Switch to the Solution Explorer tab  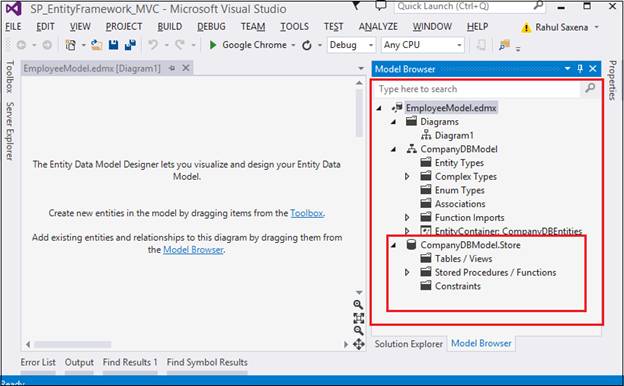[x=408, y=344]
